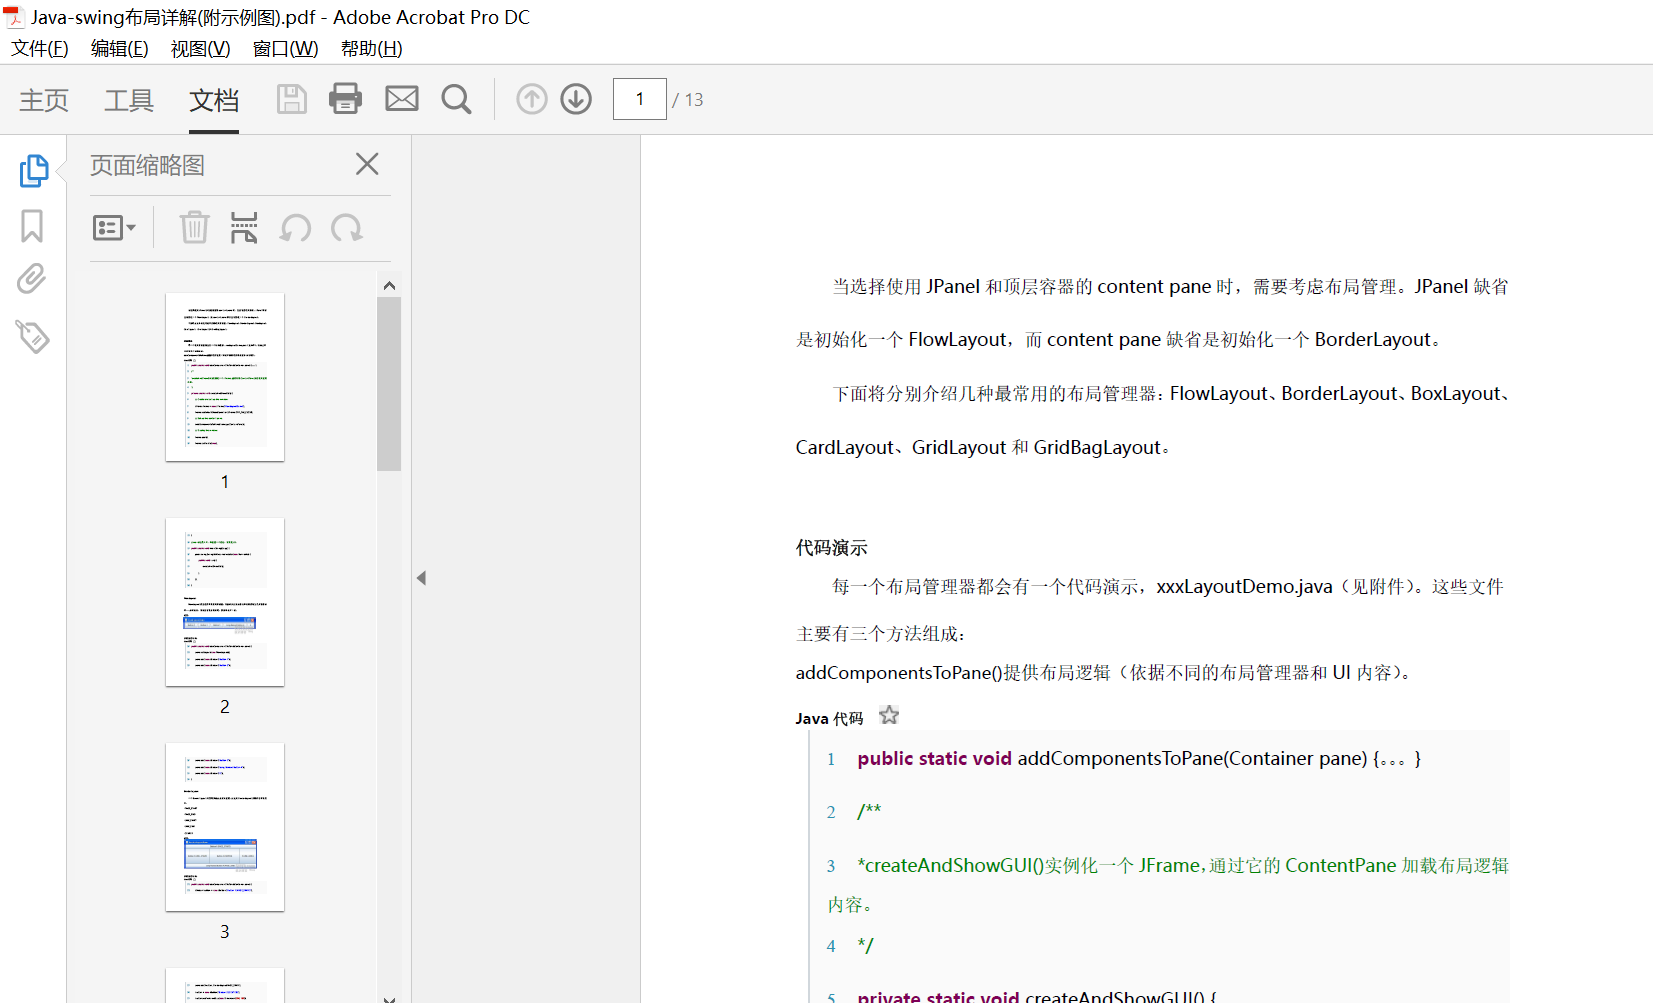Send file by email using the envelope icon
The image size is (1653, 1003).
402,98
